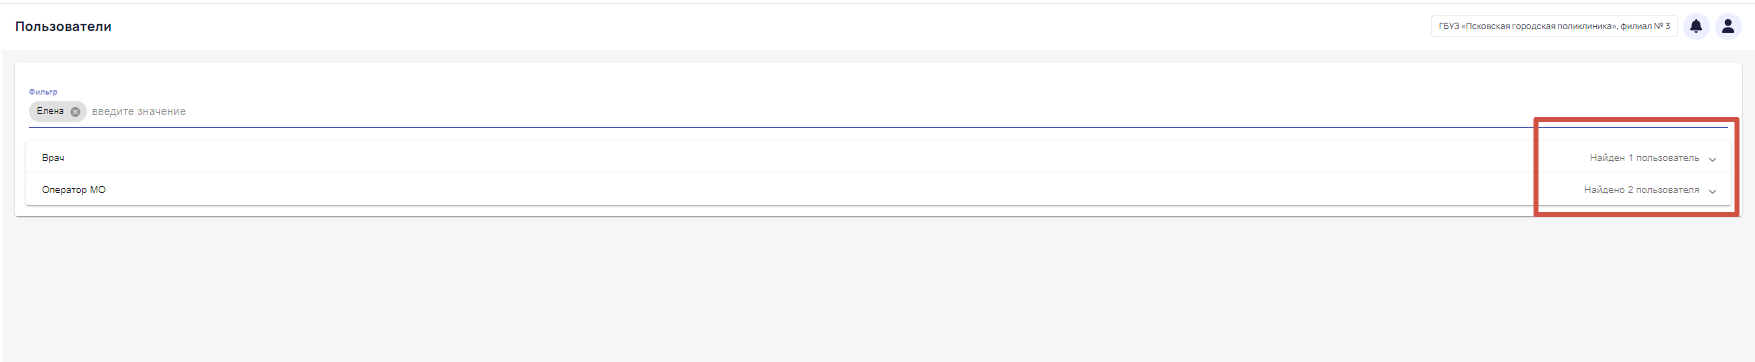Remove the Елена filter chip
1755x362 pixels.
(x=75, y=112)
